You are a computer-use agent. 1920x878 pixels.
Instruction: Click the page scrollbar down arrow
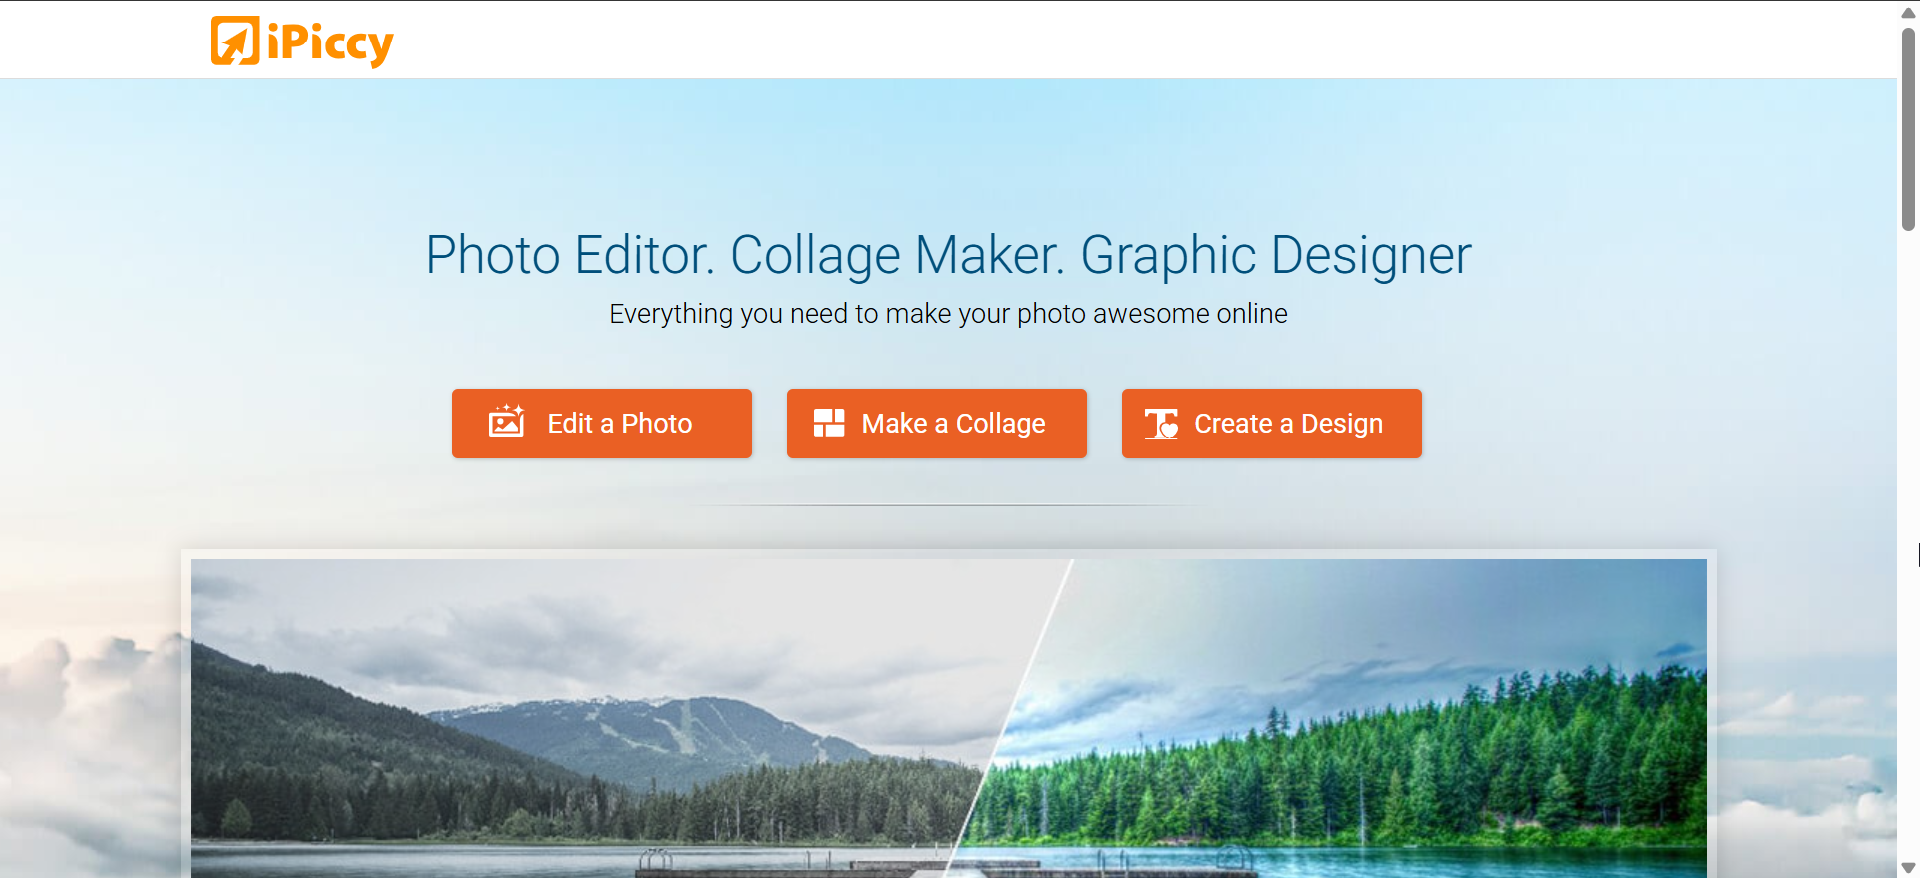(1908, 868)
